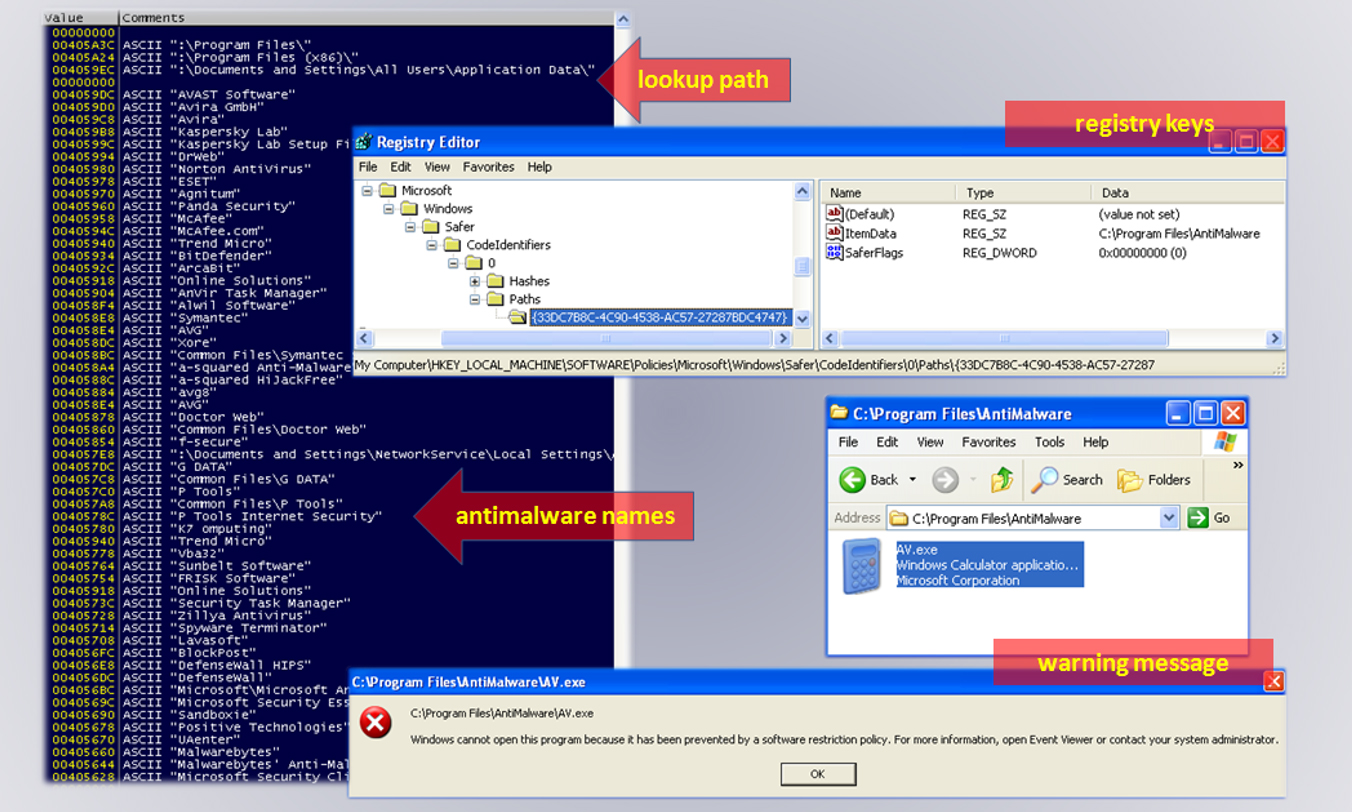Open the File menu in AntiMalware explorer

pyautogui.click(x=848, y=442)
